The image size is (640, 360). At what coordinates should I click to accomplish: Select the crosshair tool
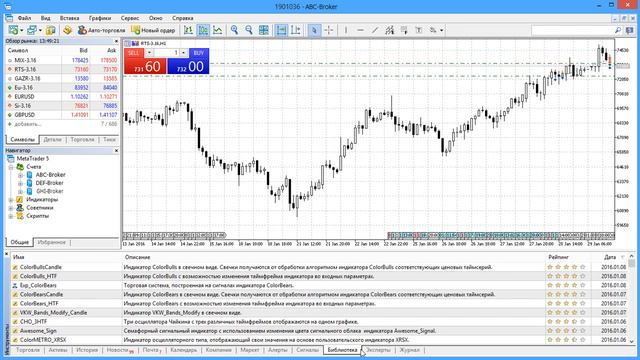pos(329,30)
